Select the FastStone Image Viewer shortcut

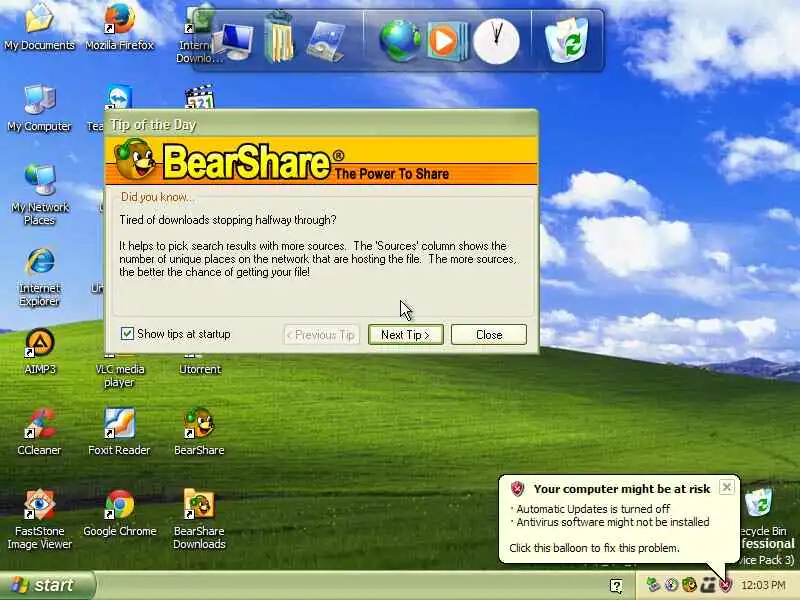(39, 519)
